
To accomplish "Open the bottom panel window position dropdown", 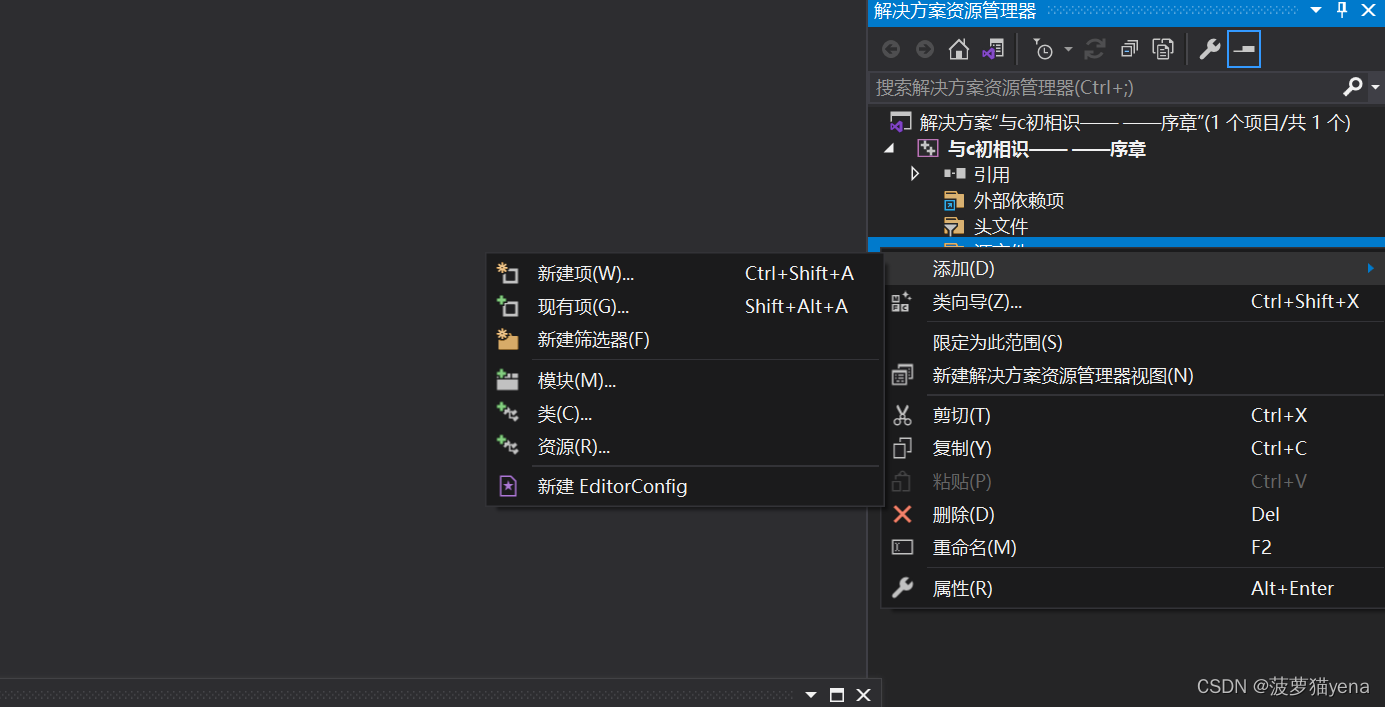I will [x=811, y=694].
